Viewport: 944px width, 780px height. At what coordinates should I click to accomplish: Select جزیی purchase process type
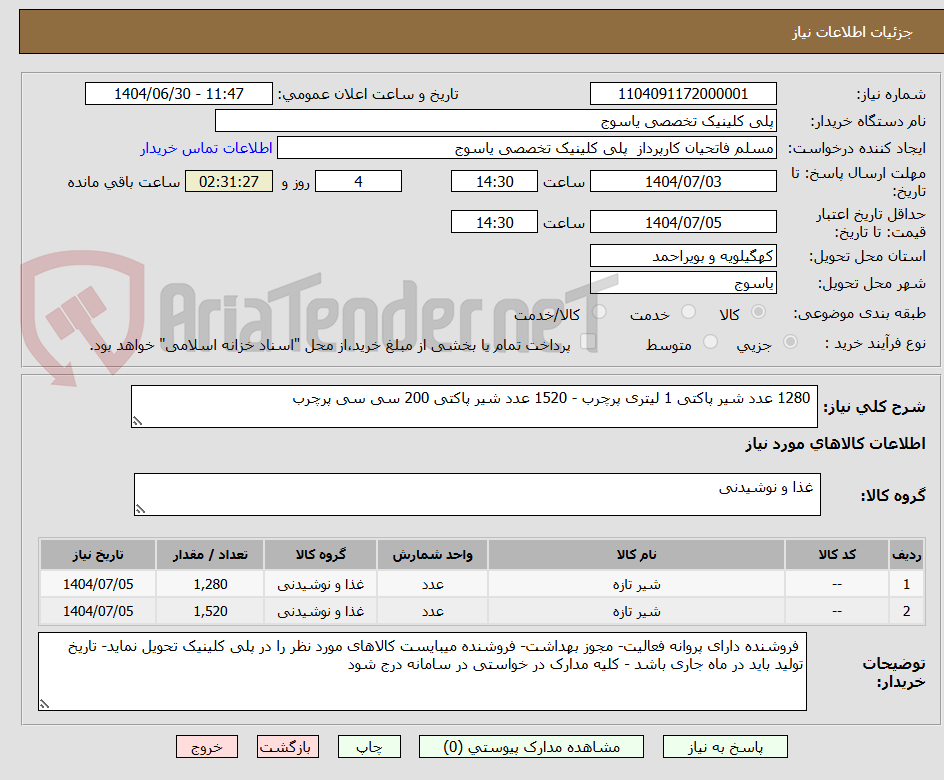790,340
